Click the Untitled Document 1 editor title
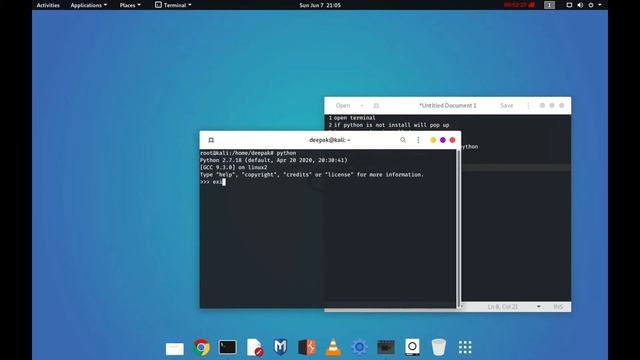The height and width of the screenshot is (360, 640). pyautogui.click(x=448, y=105)
